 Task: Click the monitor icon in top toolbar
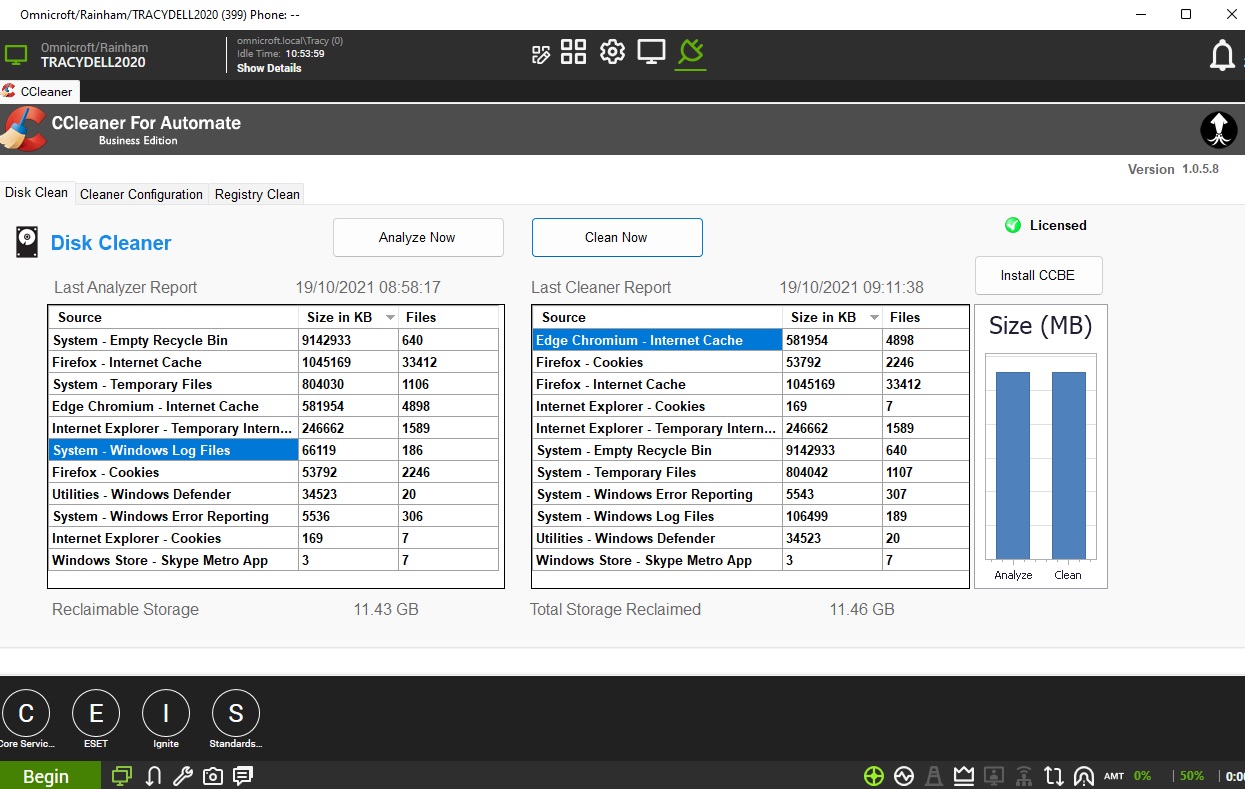click(x=651, y=52)
